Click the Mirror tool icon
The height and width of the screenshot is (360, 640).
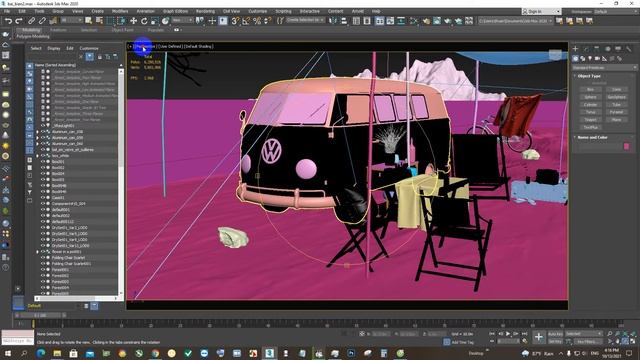(333, 21)
